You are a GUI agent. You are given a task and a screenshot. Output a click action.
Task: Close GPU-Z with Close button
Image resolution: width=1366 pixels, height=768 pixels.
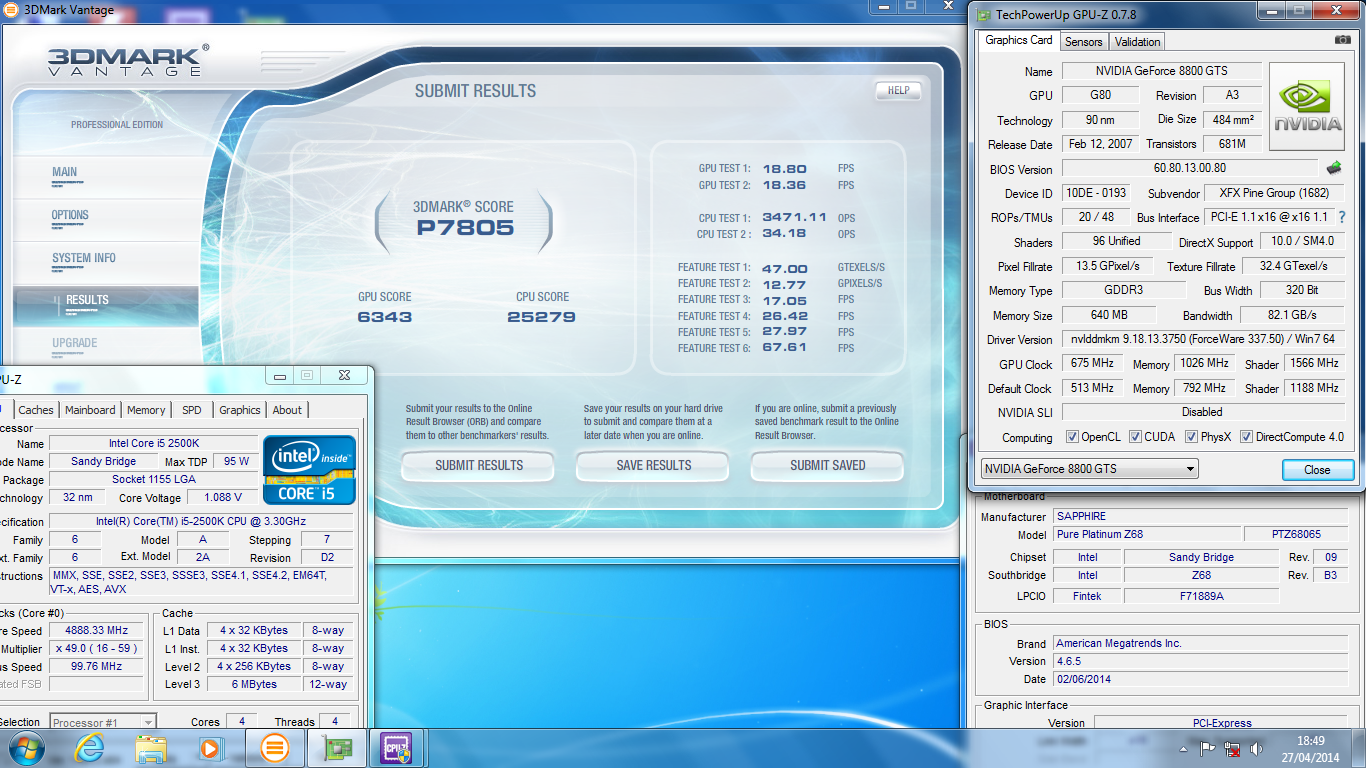[x=1317, y=470]
